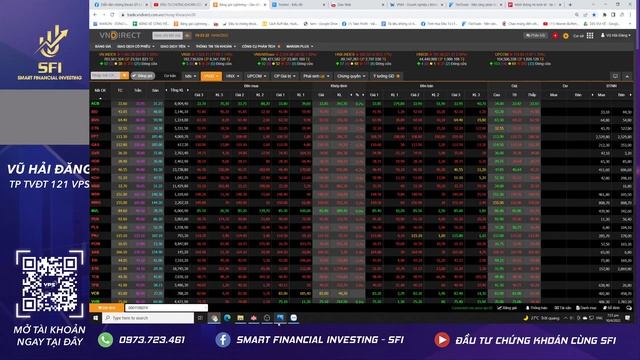Image resolution: width=640 pixels, height=360 pixels.
Task: Open Thông báo in bottom bar
Action: point(537,308)
